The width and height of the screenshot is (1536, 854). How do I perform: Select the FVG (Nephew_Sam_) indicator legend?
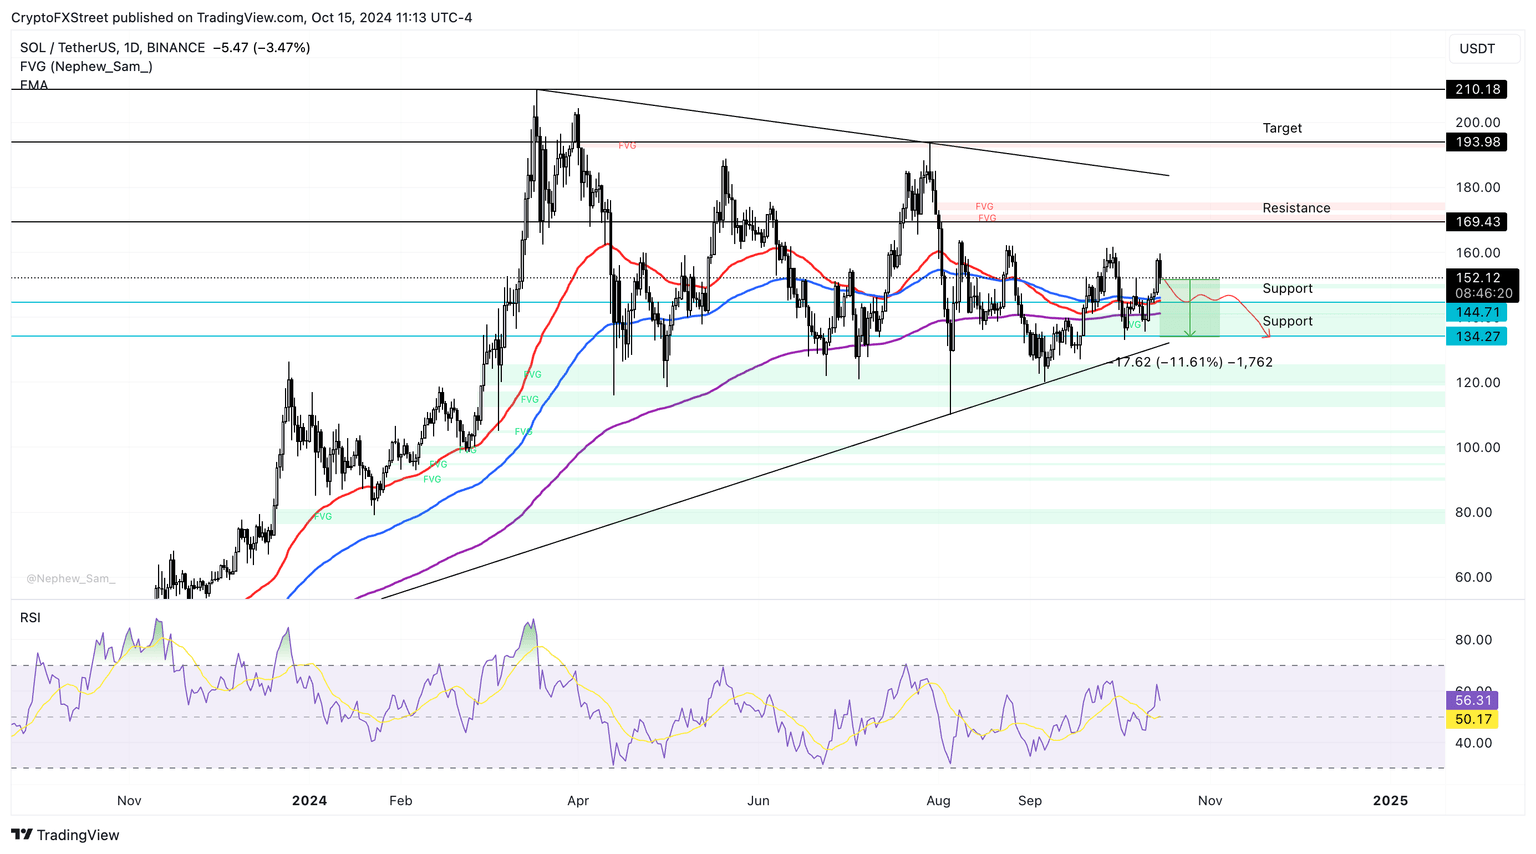pyautogui.click(x=86, y=67)
